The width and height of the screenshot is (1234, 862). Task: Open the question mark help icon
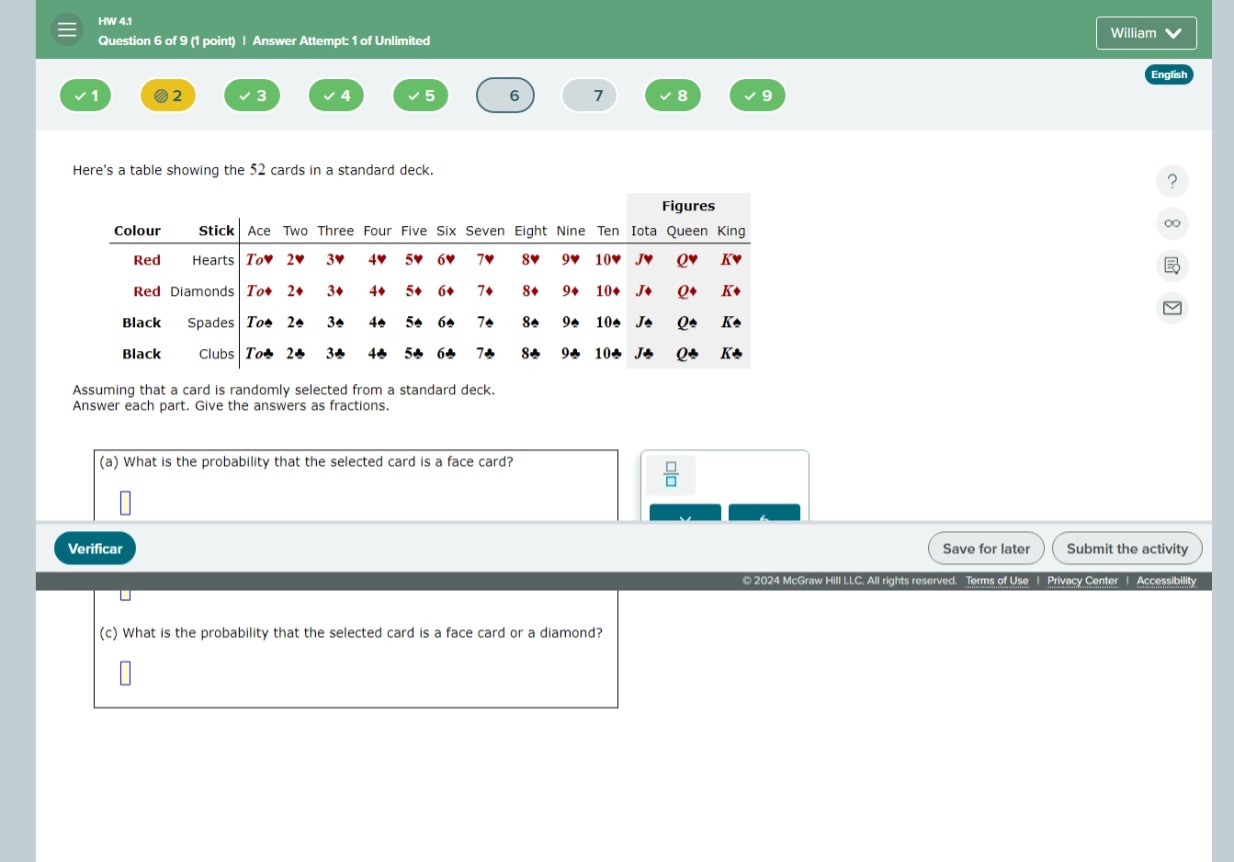(1172, 181)
